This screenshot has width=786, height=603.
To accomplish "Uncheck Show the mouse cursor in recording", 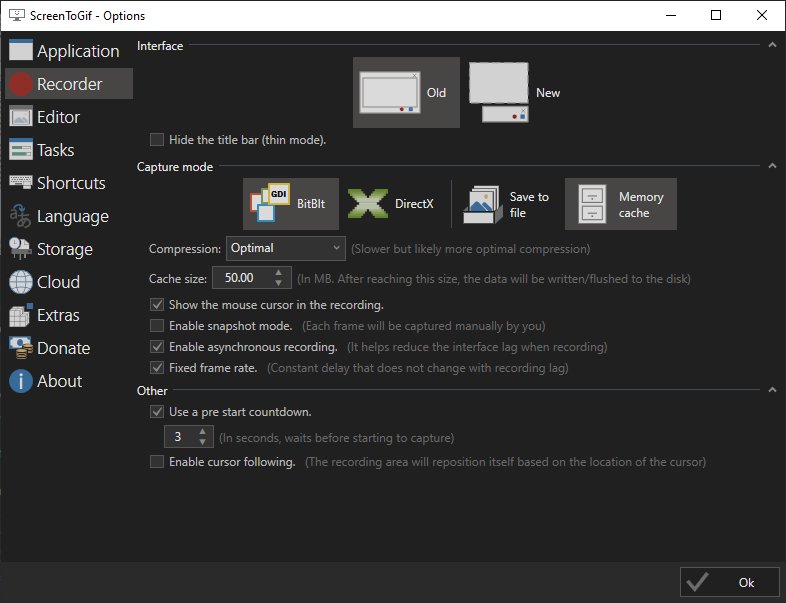I will [x=157, y=304].
